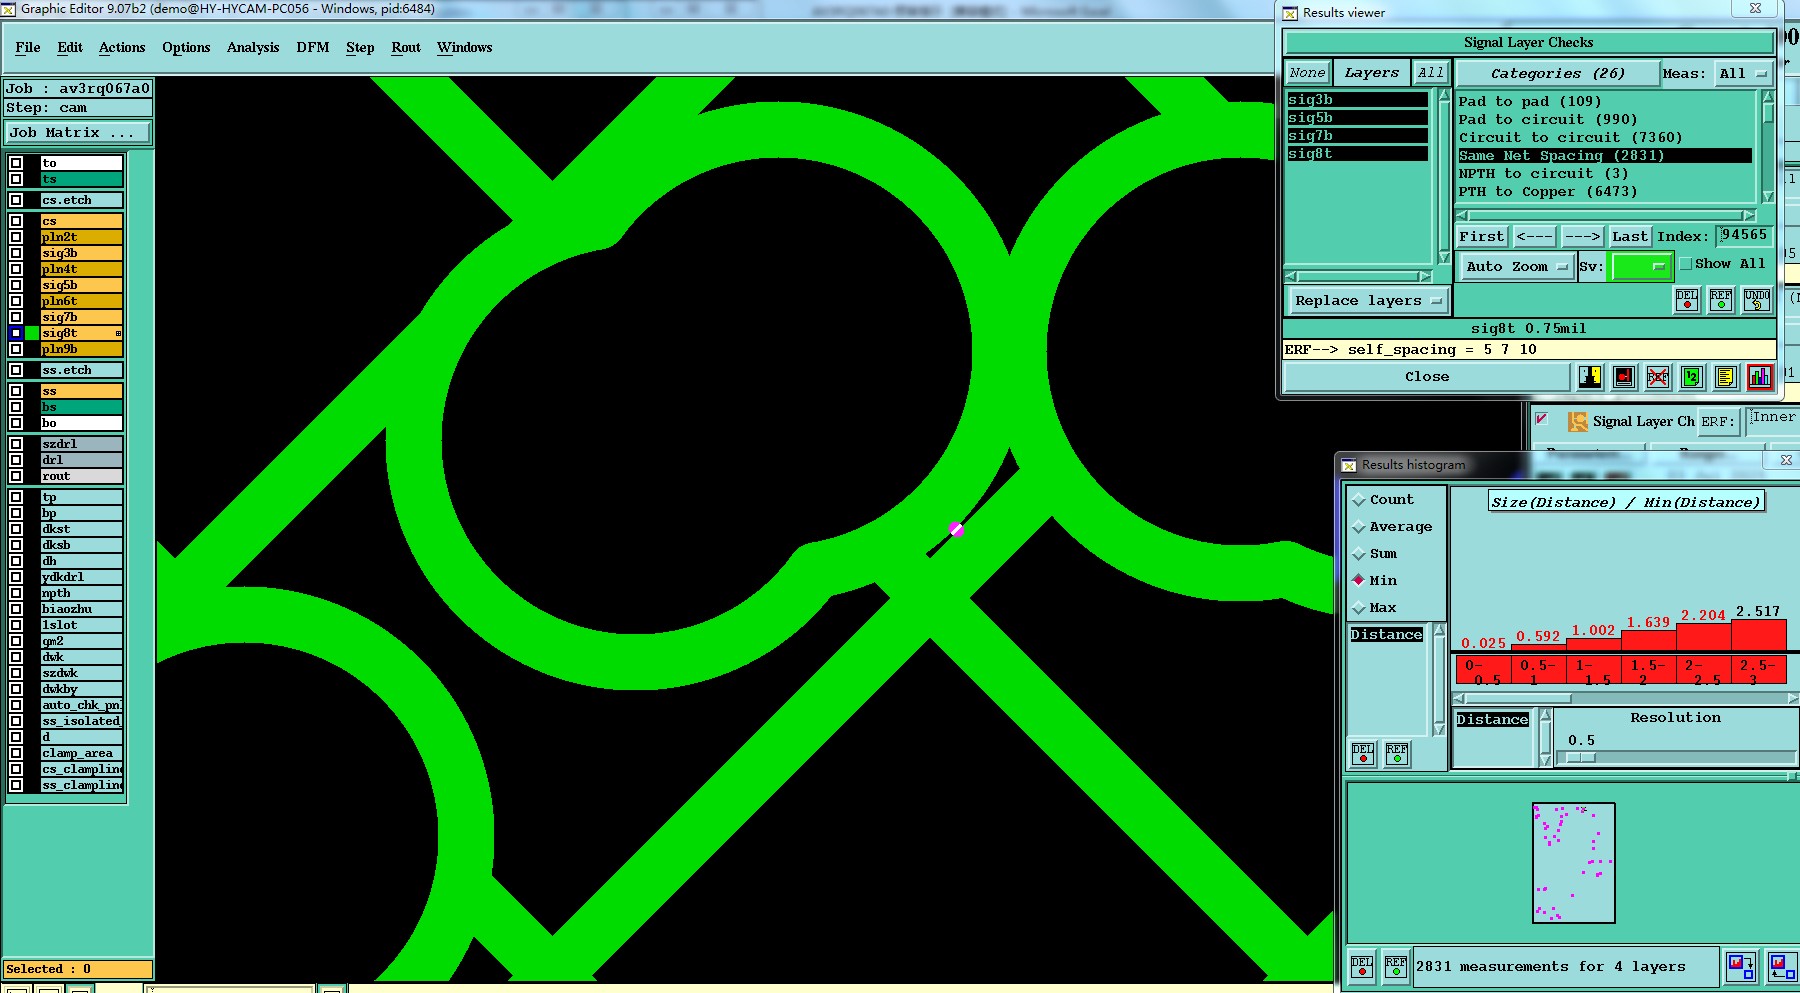This screenshot has width=1800, height=993.
Task: Click DEL icon in Results viewer toolbar
Action: (1687, 300)
